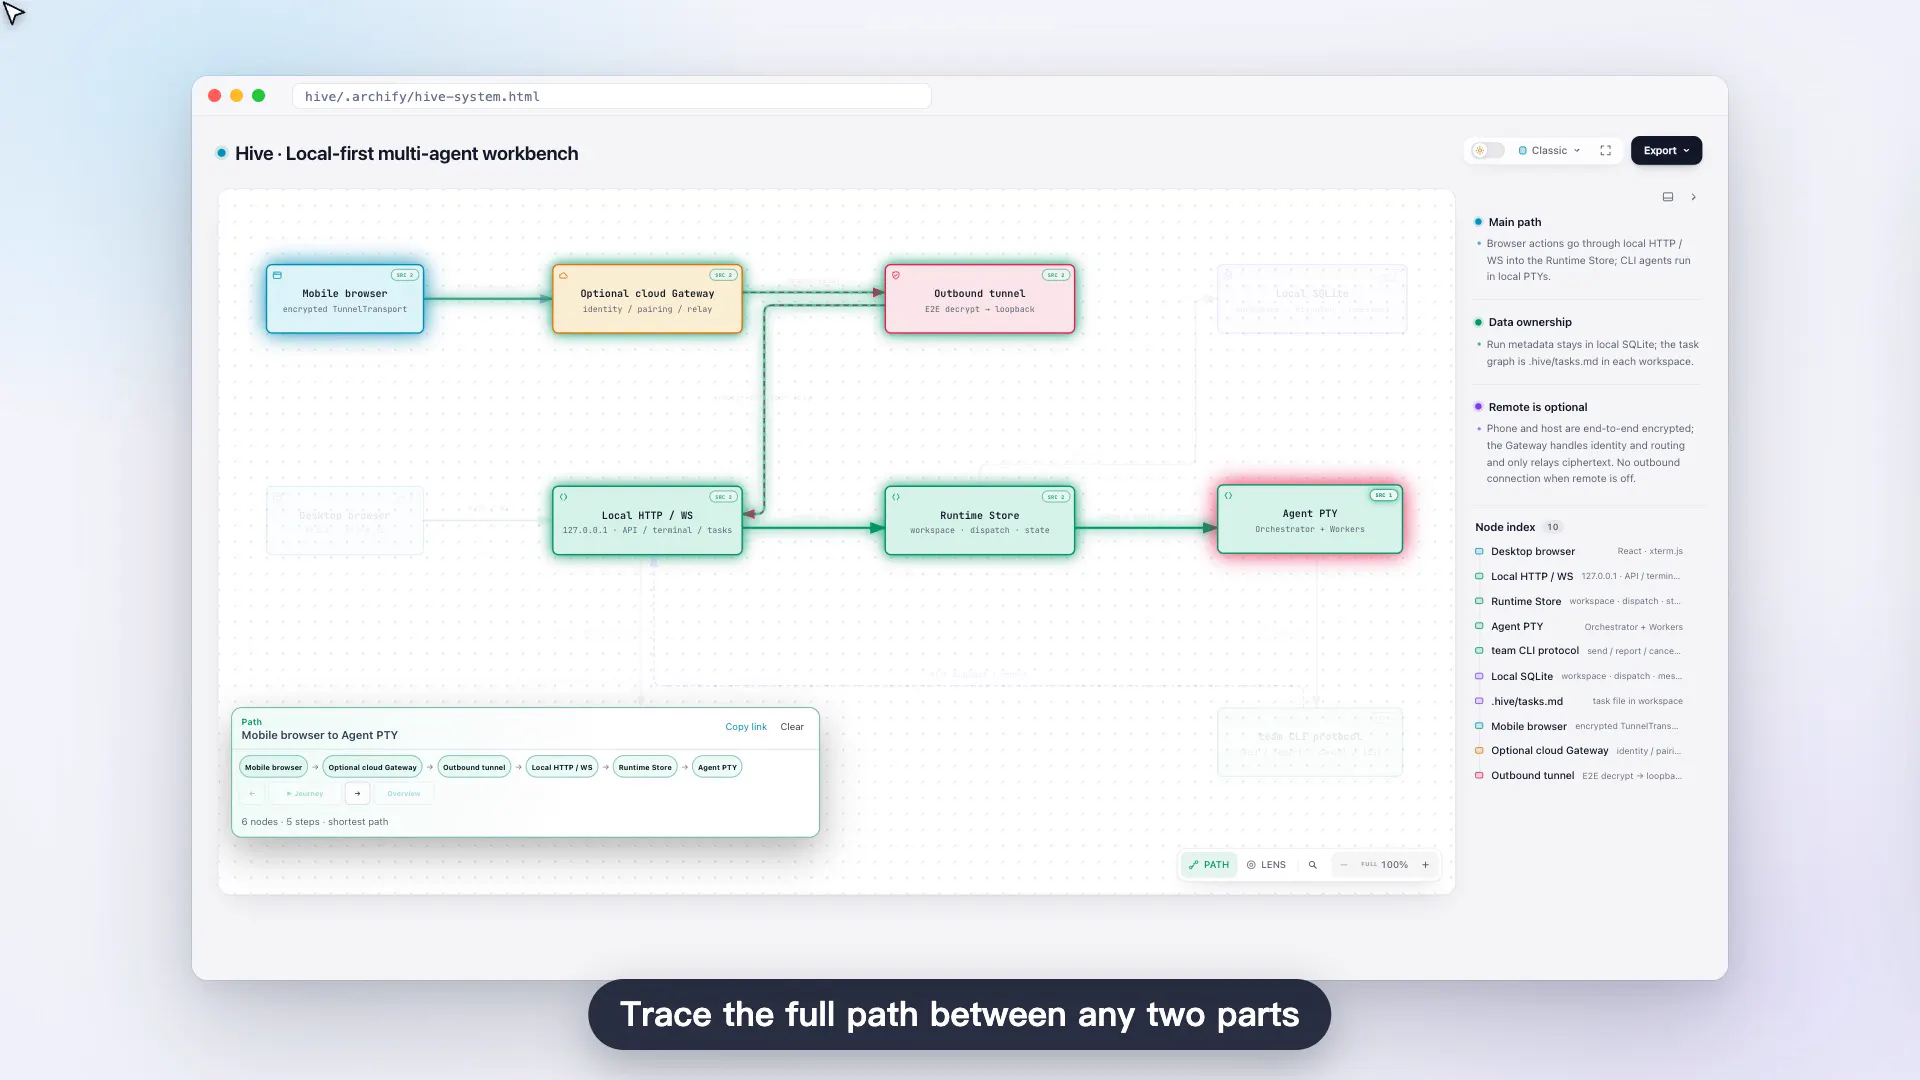Click the Outbound tunnel node on canvas

point(980,299)
